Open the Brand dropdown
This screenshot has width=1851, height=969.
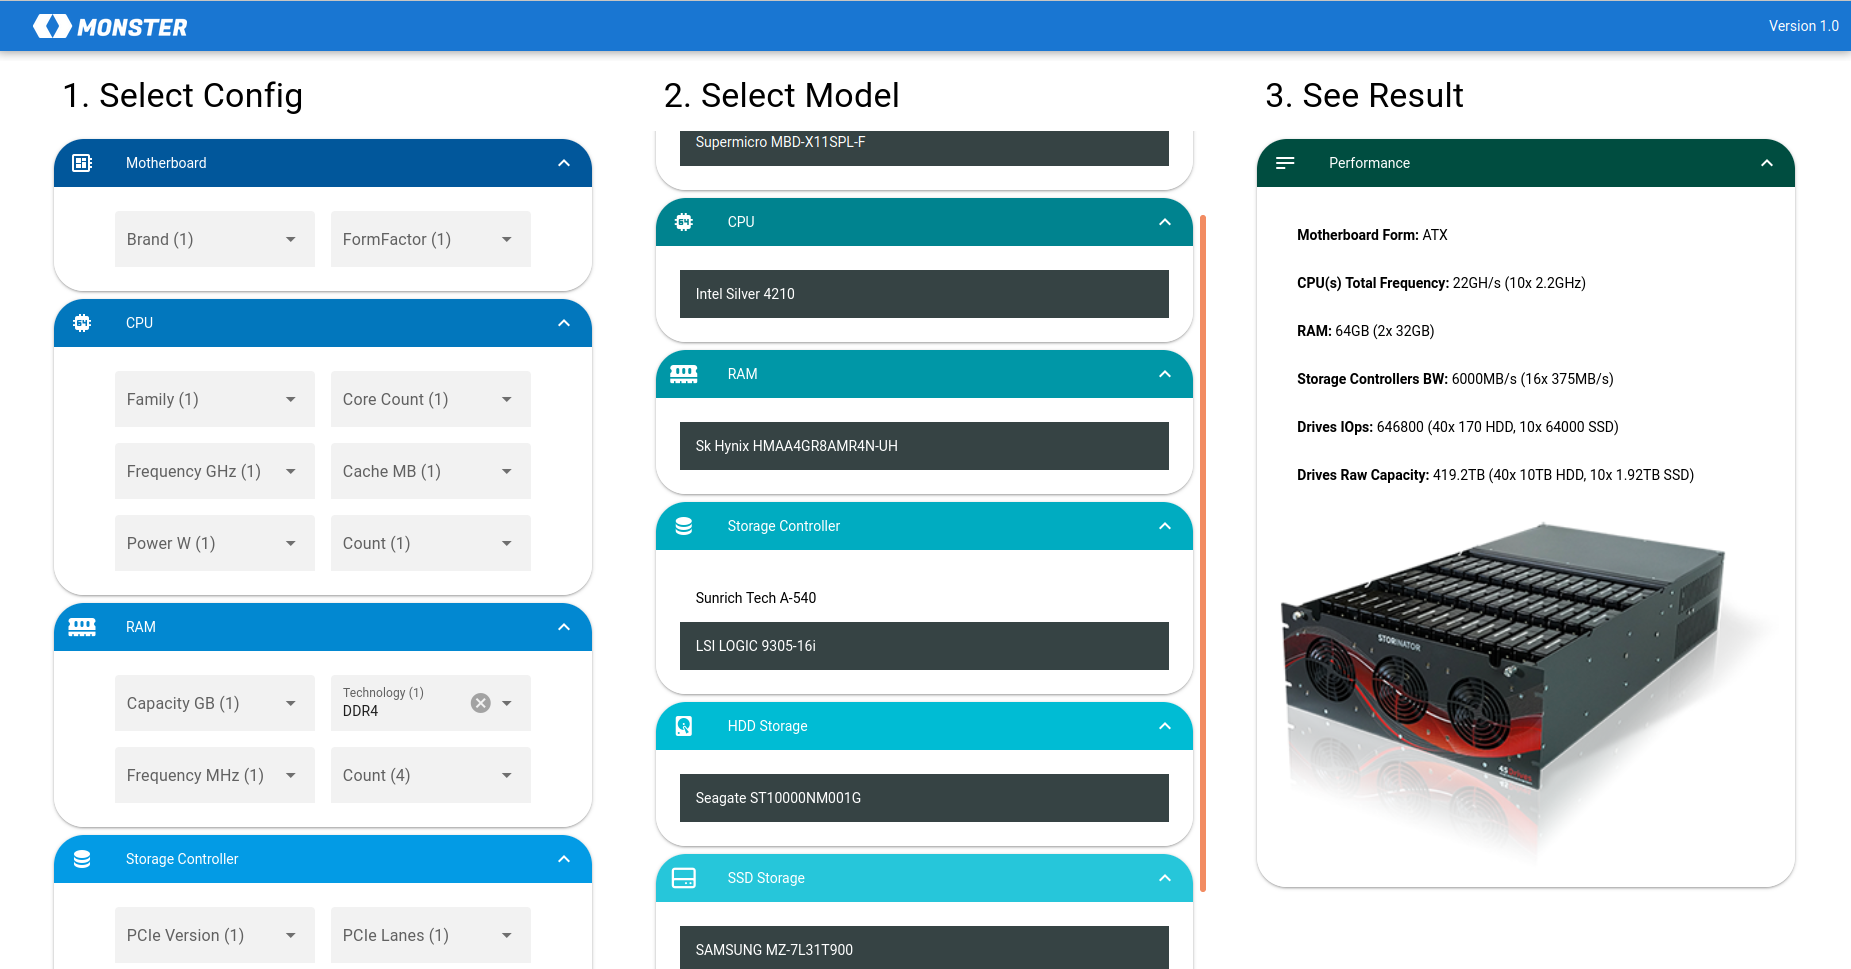tap(214, 239)
